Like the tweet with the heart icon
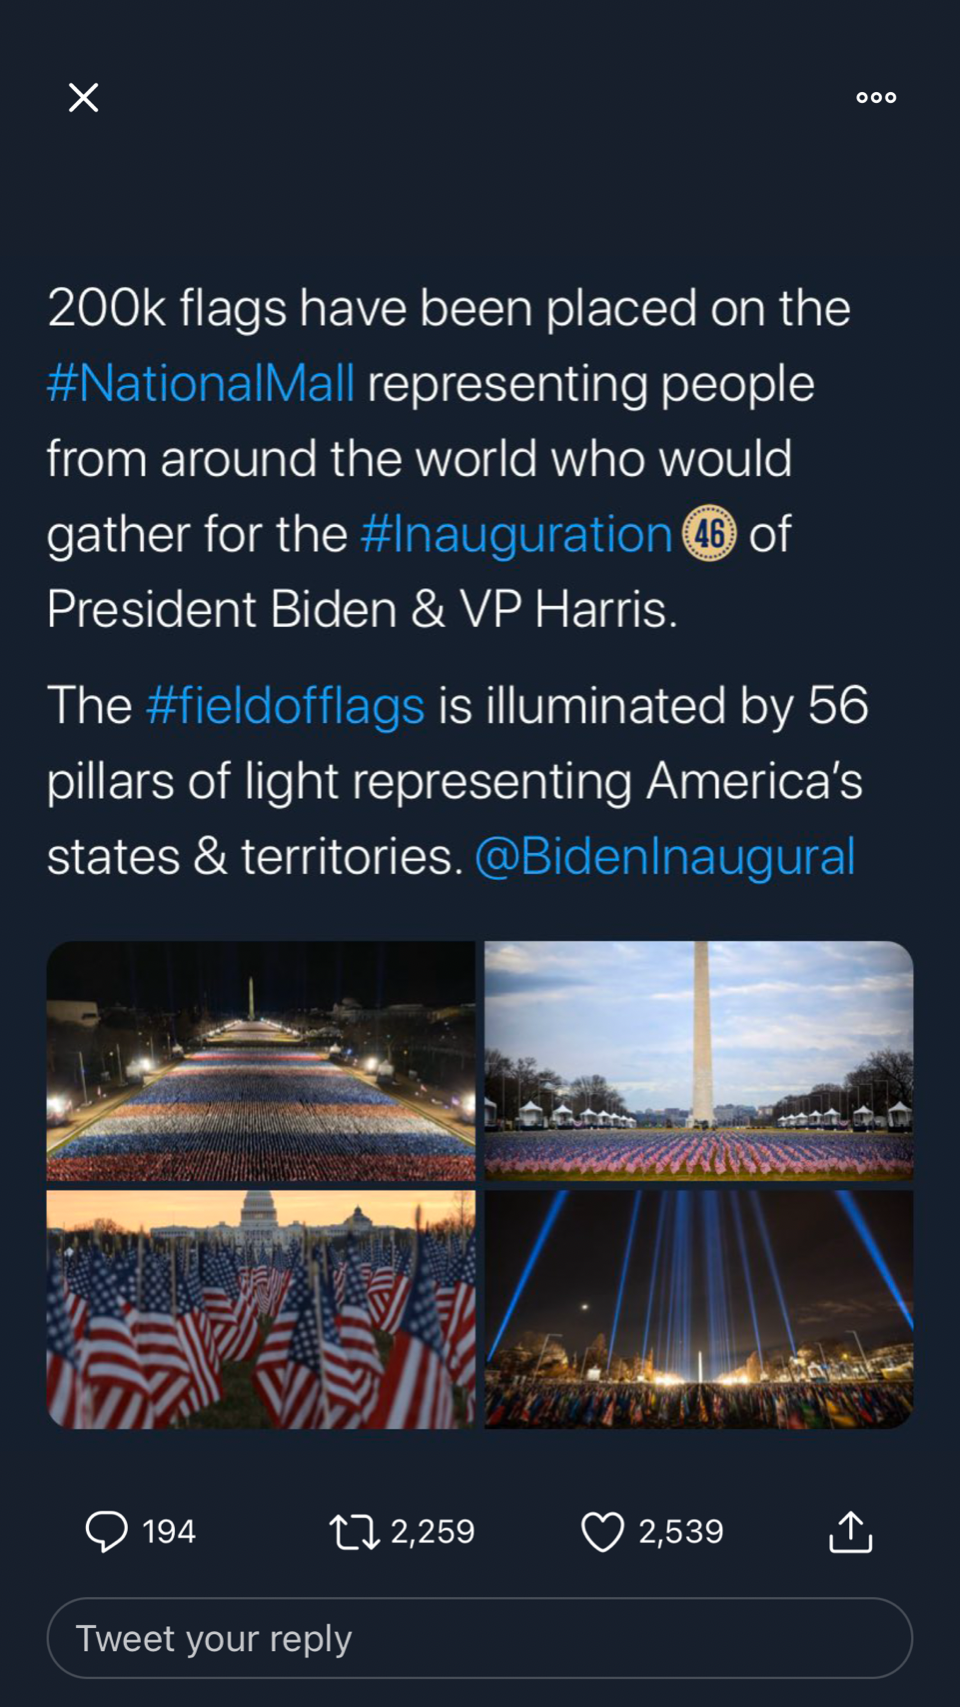The height and width of the screenshot is (1707, 960). tap(602, 1531)
